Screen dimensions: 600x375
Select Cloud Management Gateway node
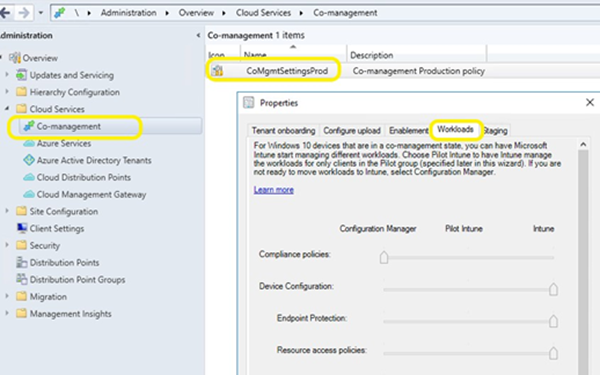click(x=91, y=194)
